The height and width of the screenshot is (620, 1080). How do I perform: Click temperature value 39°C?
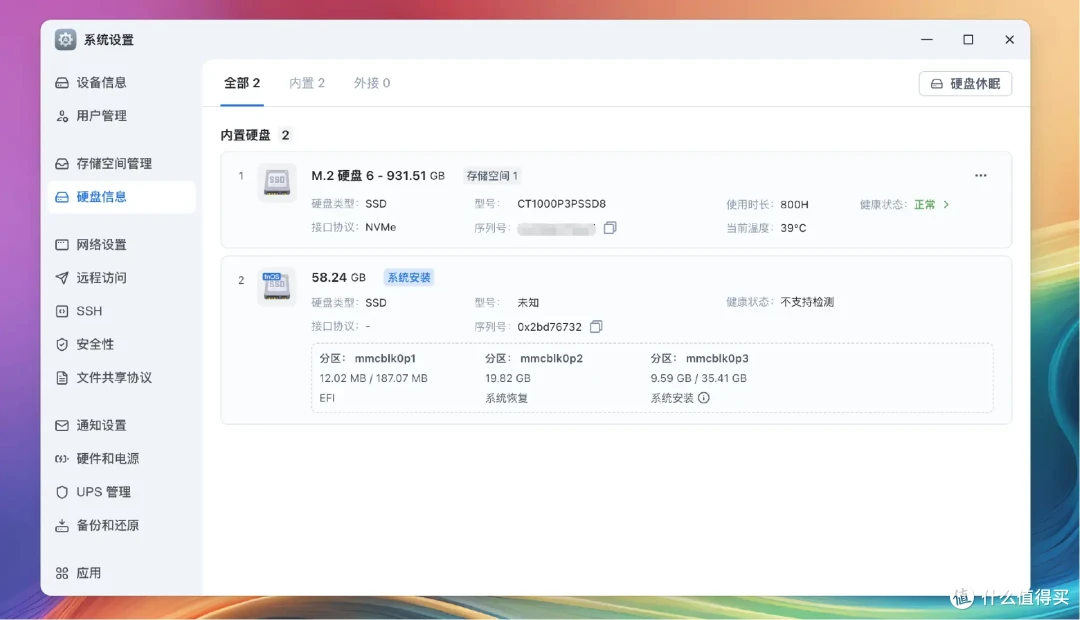coord(793,228)
